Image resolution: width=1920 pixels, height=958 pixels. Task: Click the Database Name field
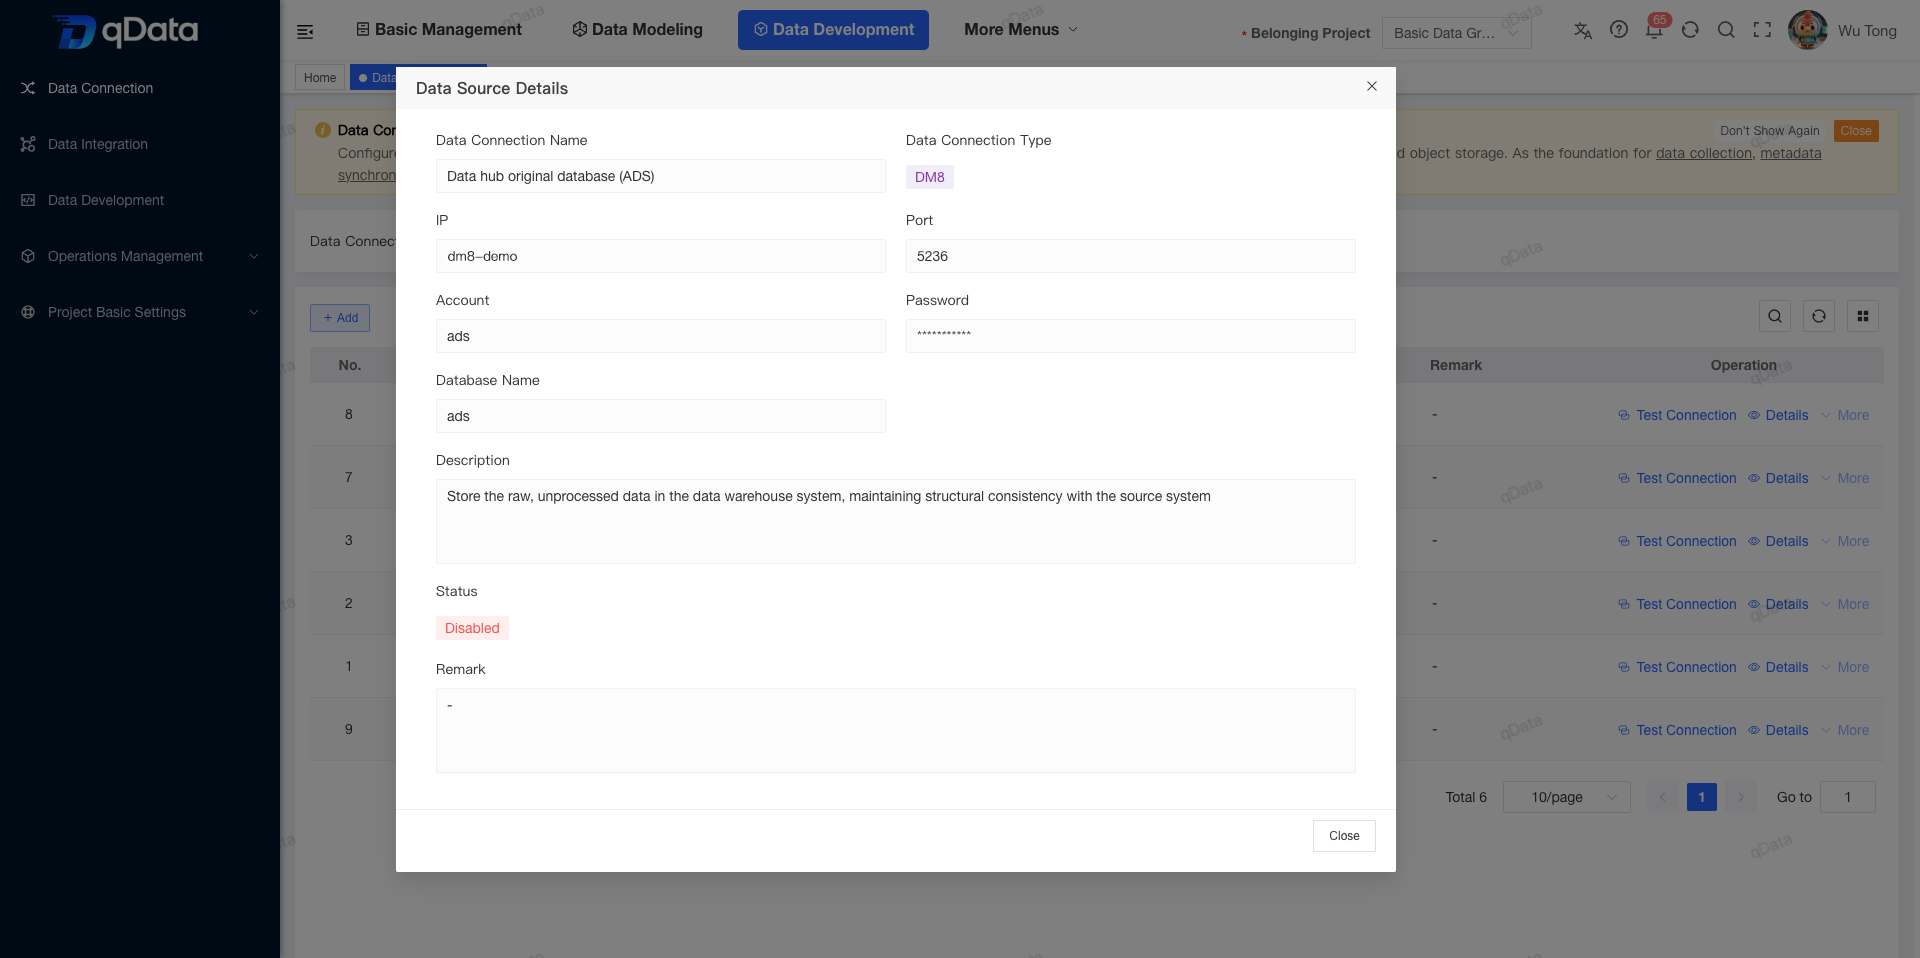[661, 416]
